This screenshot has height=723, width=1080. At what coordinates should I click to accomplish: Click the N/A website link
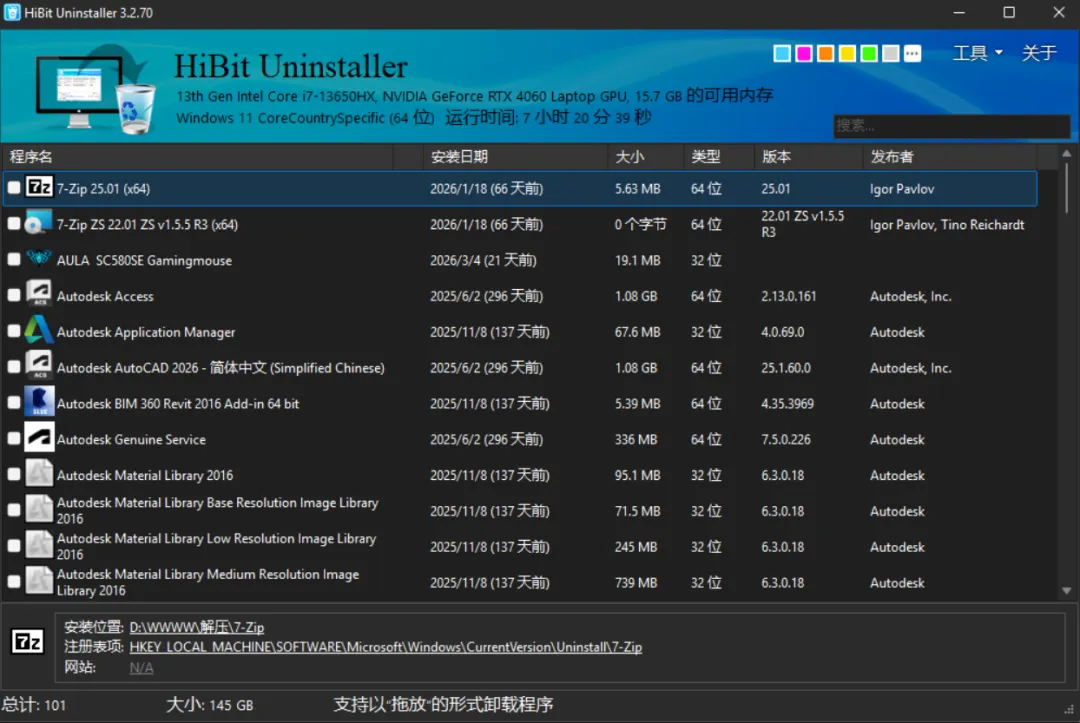pos(141,668)
